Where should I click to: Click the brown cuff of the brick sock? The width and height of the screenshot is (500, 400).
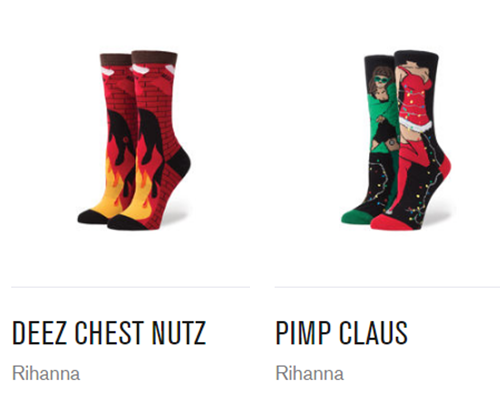pyautogui.click(x=154, y=58)
